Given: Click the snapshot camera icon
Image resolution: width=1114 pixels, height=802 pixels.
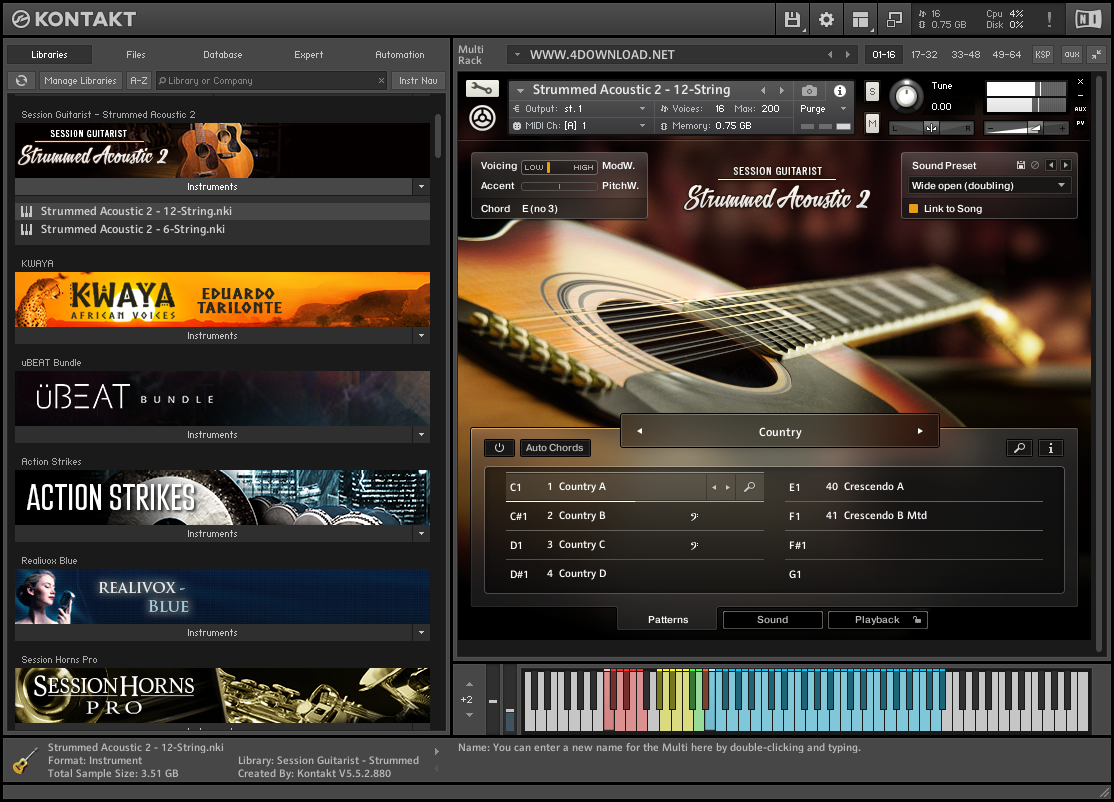Looking at the screenshot, I should click(x=809, y=91).
